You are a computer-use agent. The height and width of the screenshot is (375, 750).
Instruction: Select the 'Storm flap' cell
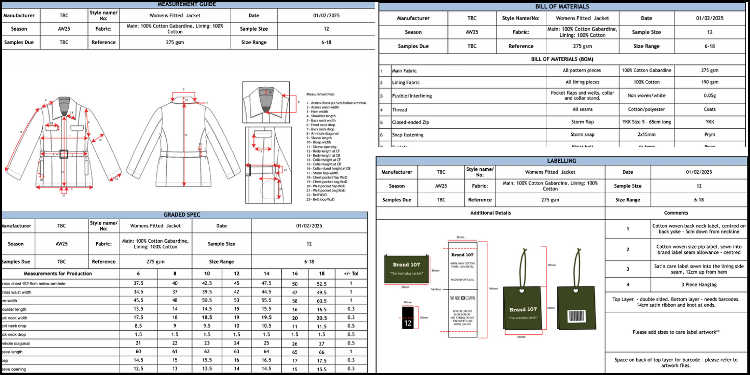pos(583,122)
